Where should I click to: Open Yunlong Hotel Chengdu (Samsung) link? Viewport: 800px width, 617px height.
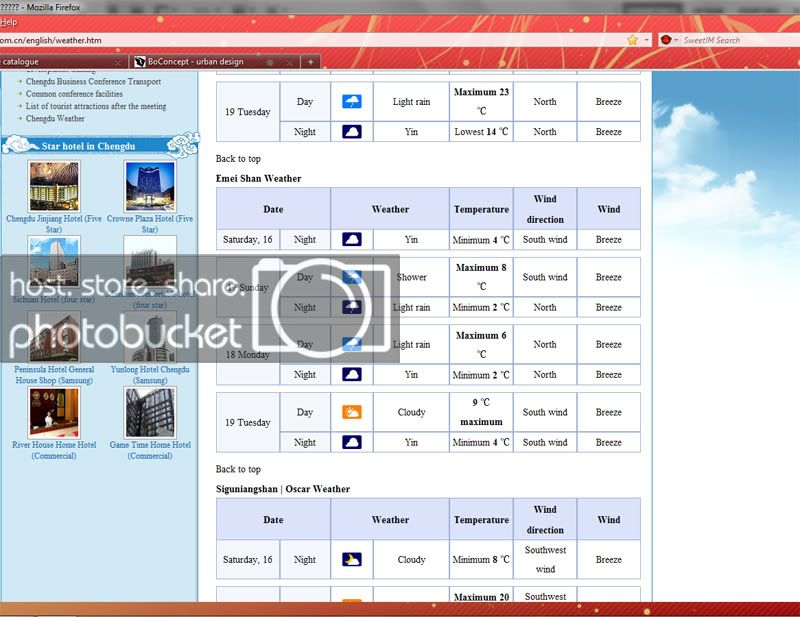pos(150,375)
